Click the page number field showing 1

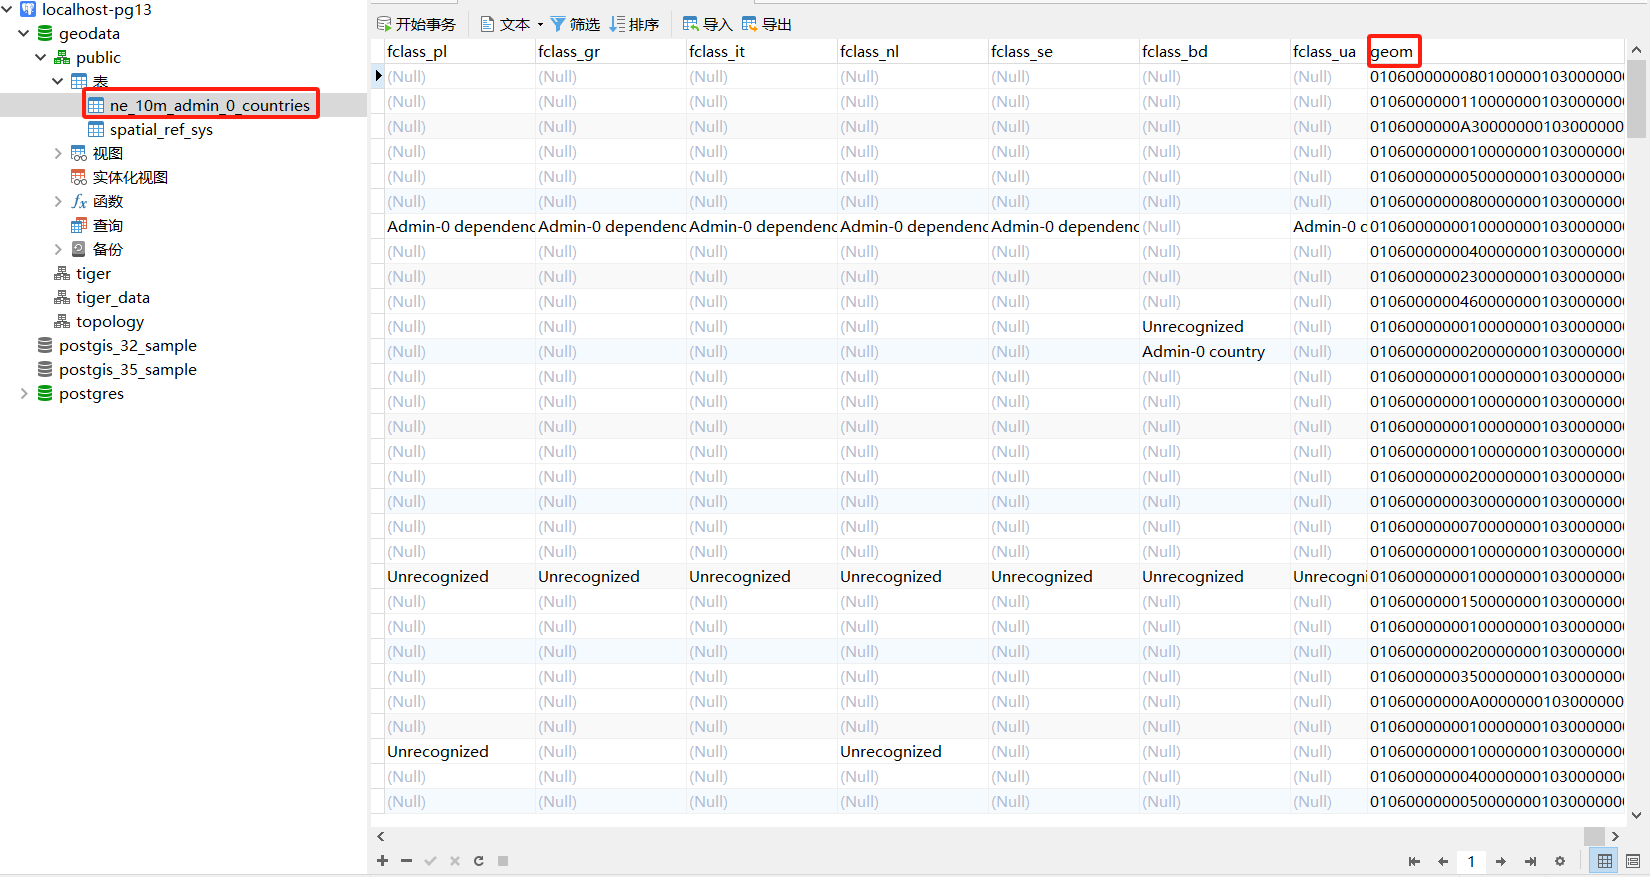[x=1471, y=861]
